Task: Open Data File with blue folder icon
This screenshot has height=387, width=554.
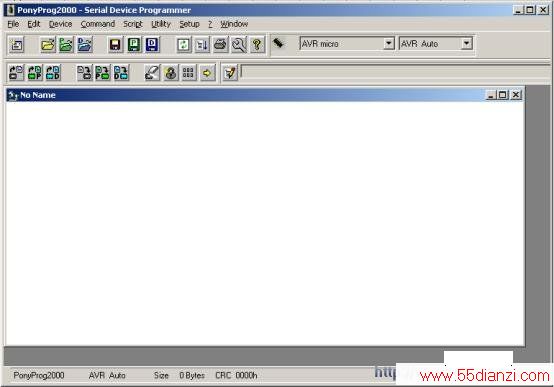Action: pos(84,45)
